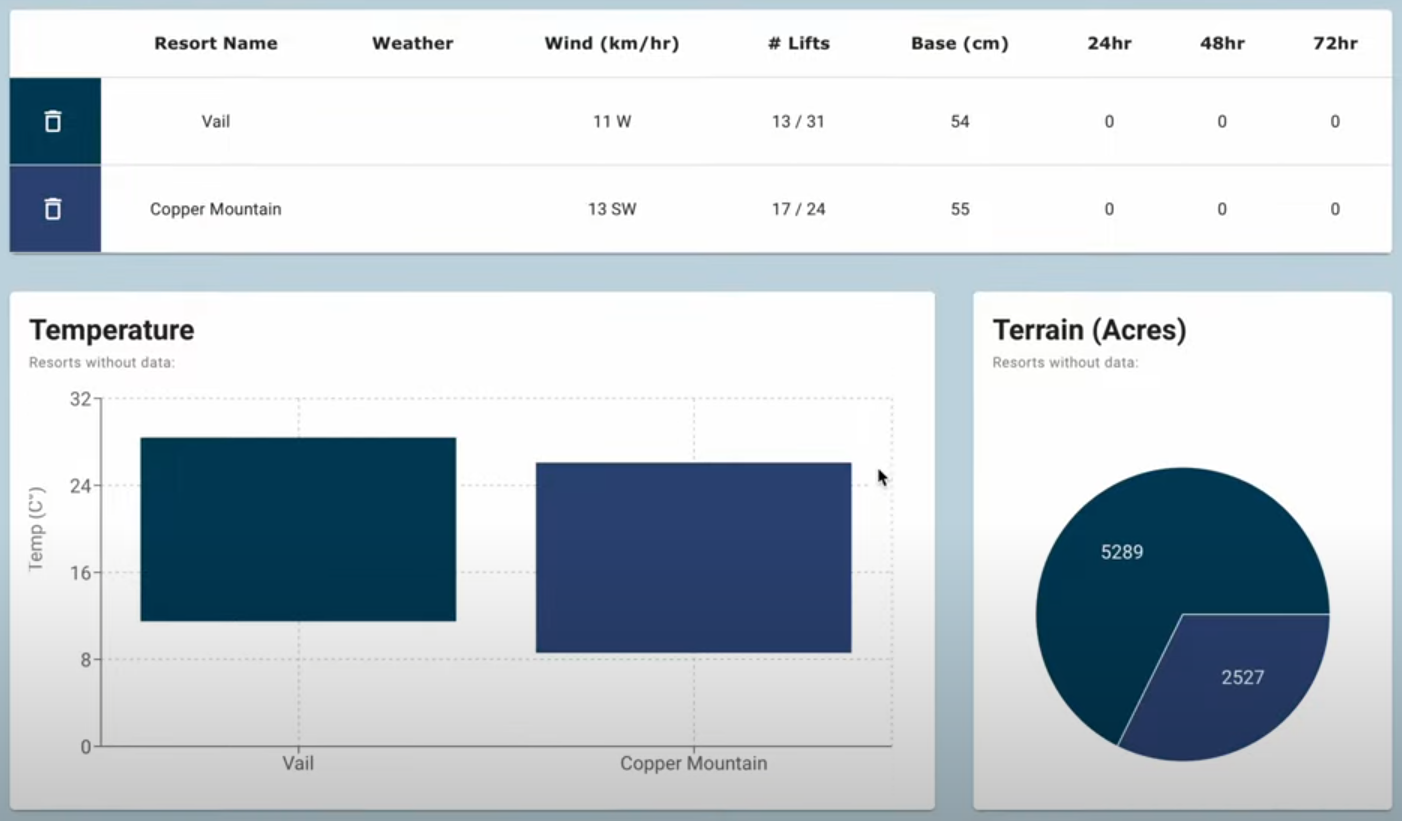The width and height of the screenshot is (1402, 821).
Task: Click the 13 / 31 lifts cell
Action: (798, 121)
